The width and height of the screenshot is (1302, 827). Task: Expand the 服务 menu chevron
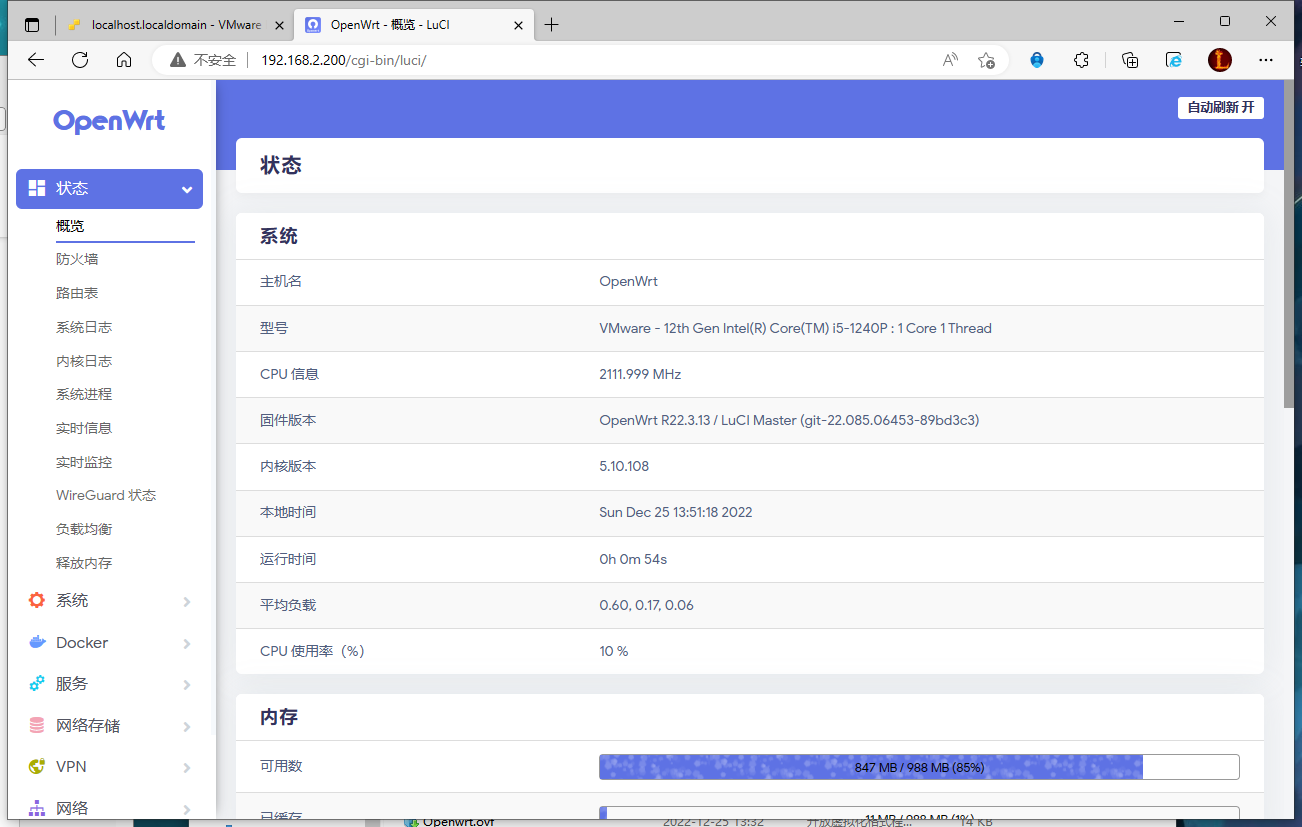point(187,684)
